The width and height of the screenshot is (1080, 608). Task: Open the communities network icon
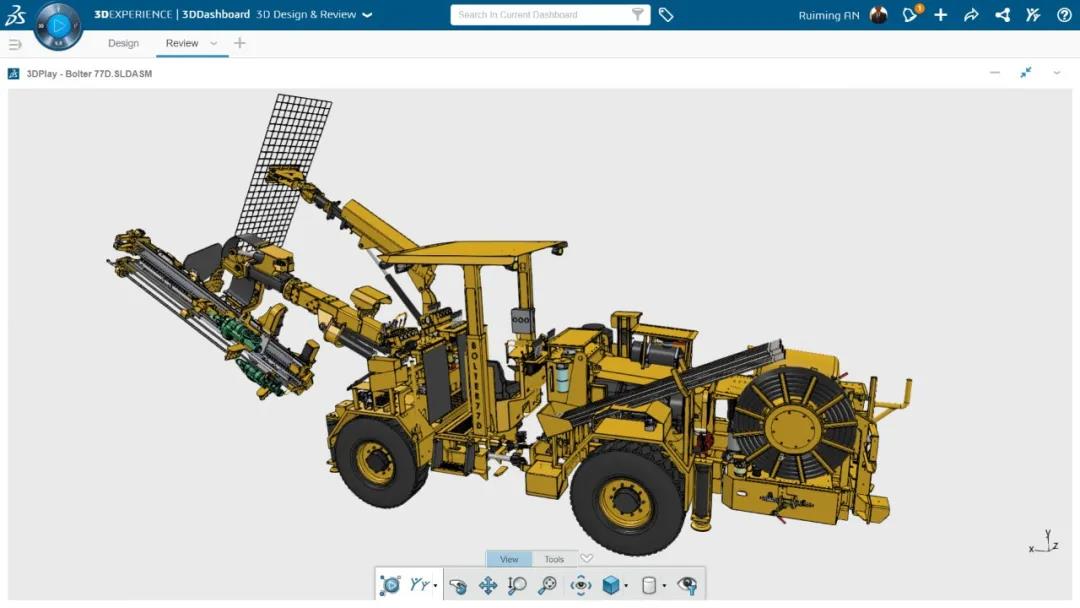pyautogui.click(x=1003, y=14)
